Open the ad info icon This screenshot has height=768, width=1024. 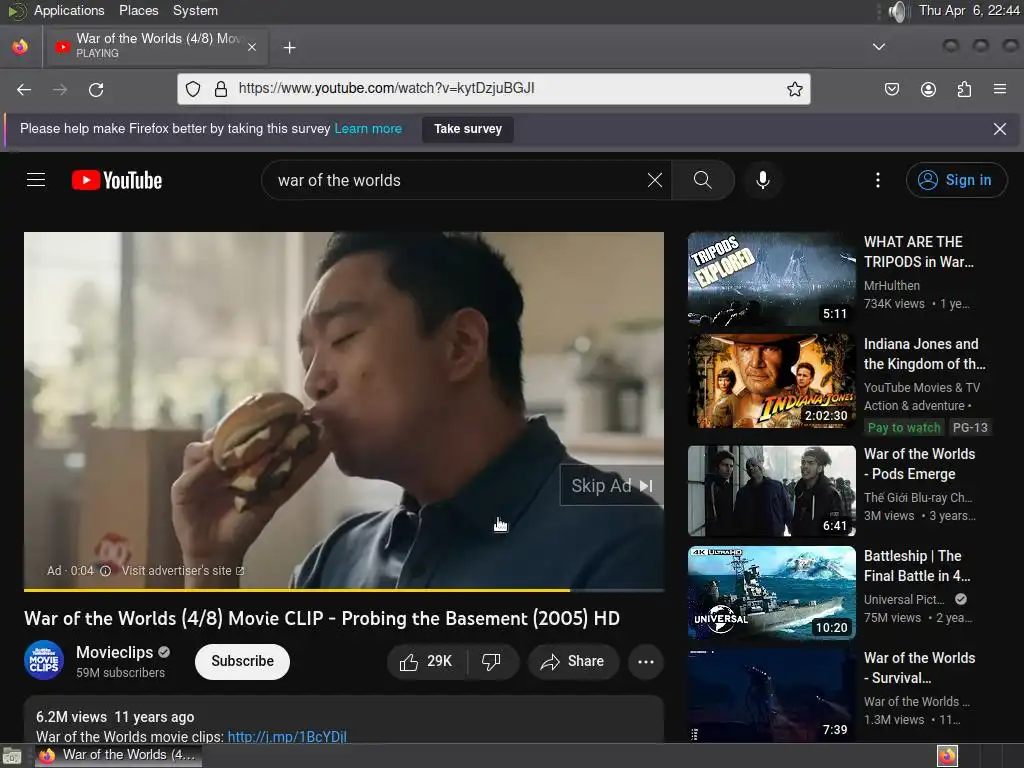[105, 571]
